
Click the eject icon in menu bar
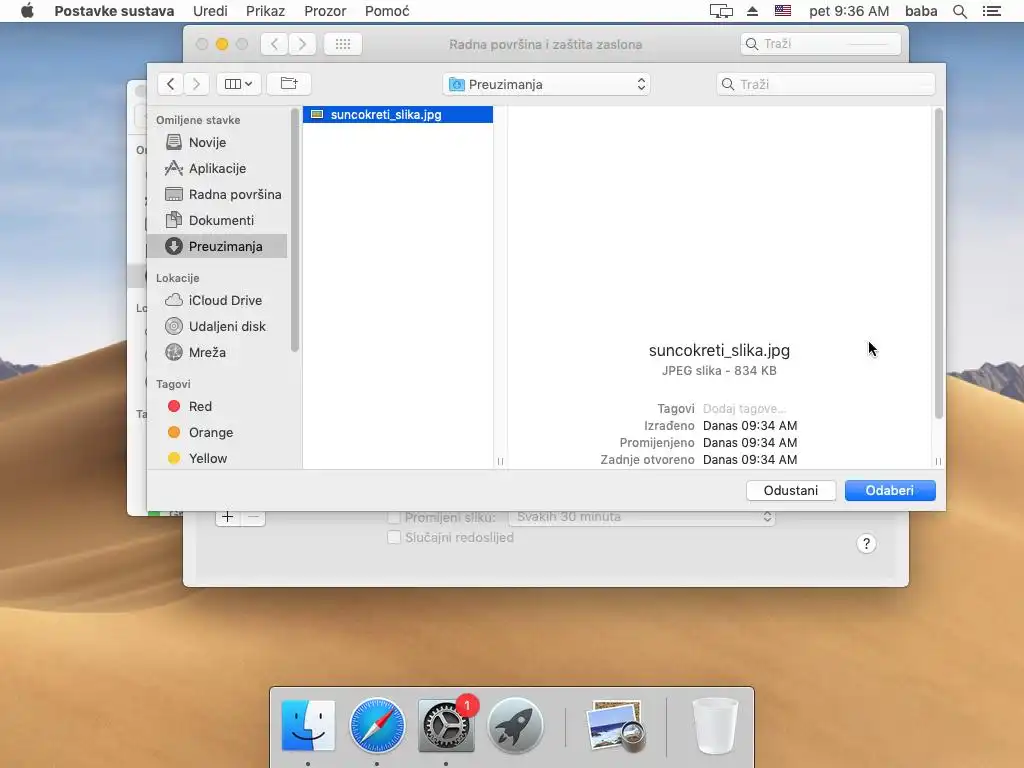(x=752, y=11)
